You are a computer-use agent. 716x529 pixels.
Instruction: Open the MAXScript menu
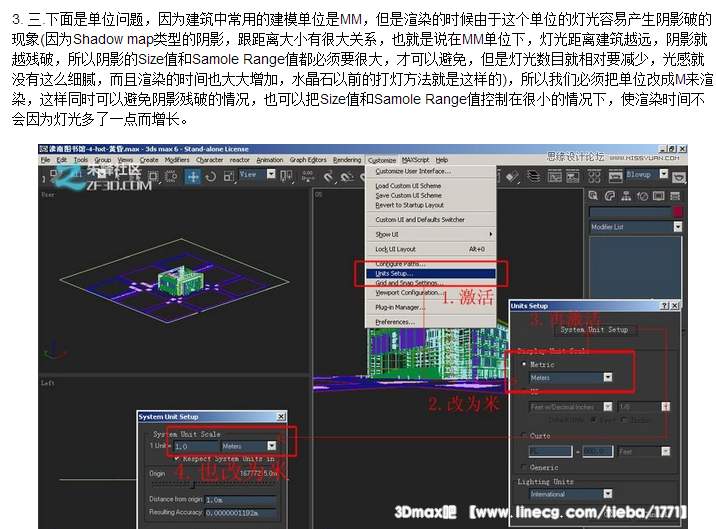click(415, 160)
